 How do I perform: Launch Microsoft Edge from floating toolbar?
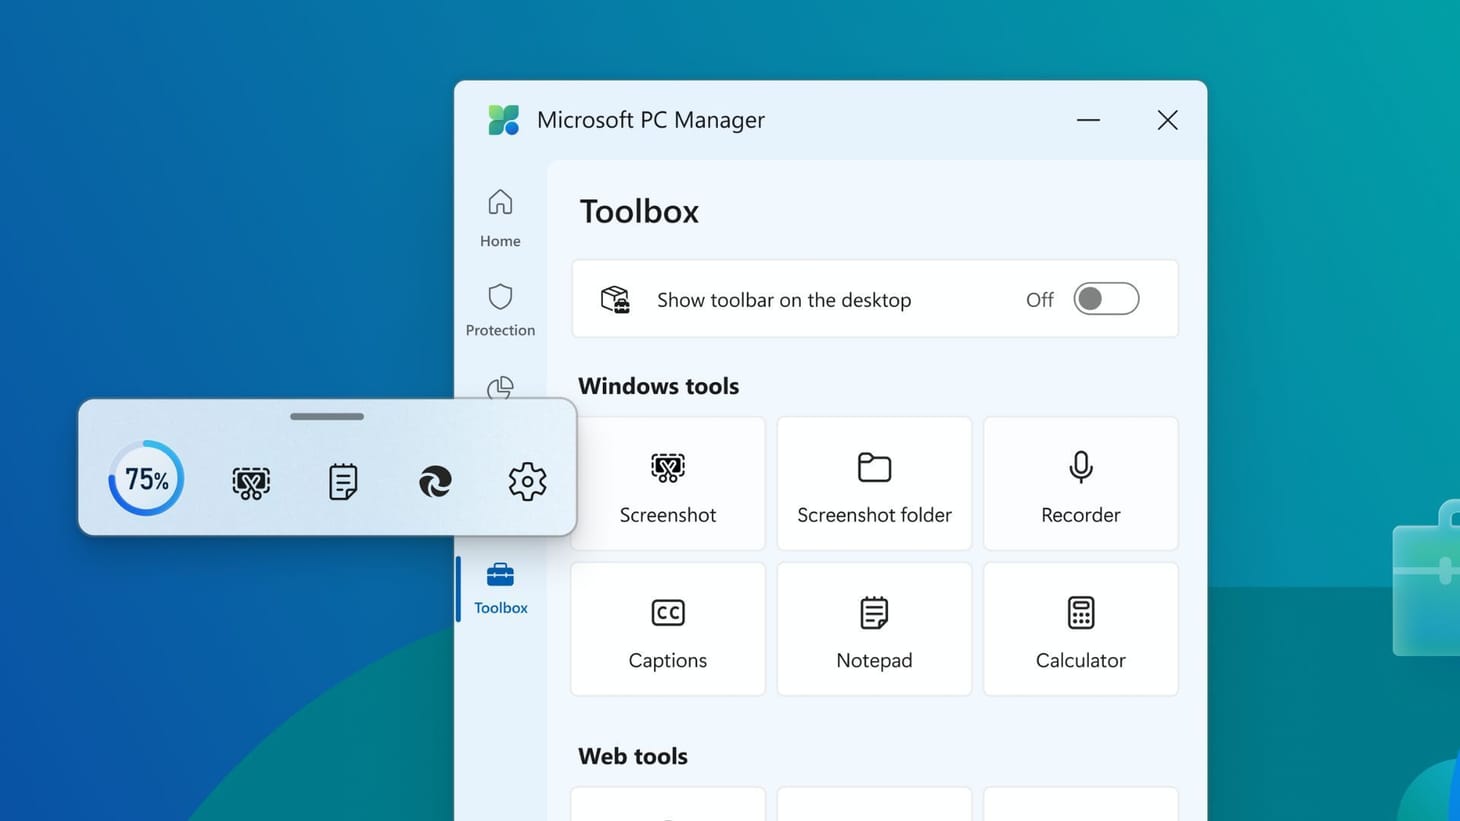click(x=435, y=481)
